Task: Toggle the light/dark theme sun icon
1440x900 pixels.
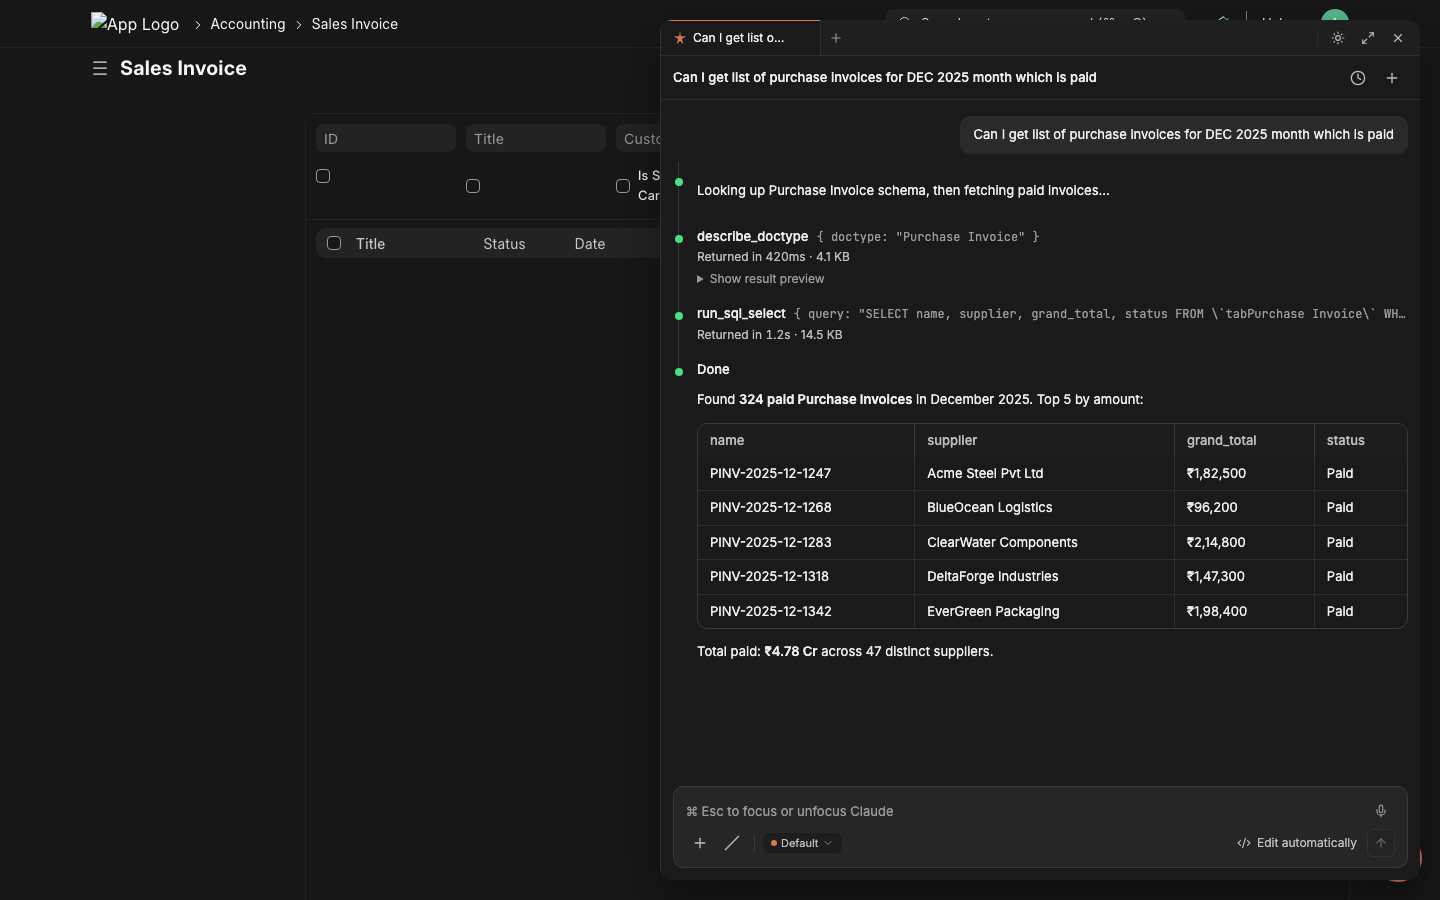Action: (x=1338, y=38)
